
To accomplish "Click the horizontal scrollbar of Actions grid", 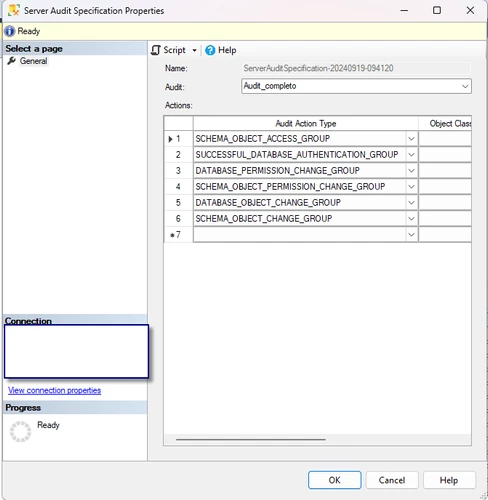I will [x=251, y=440].
